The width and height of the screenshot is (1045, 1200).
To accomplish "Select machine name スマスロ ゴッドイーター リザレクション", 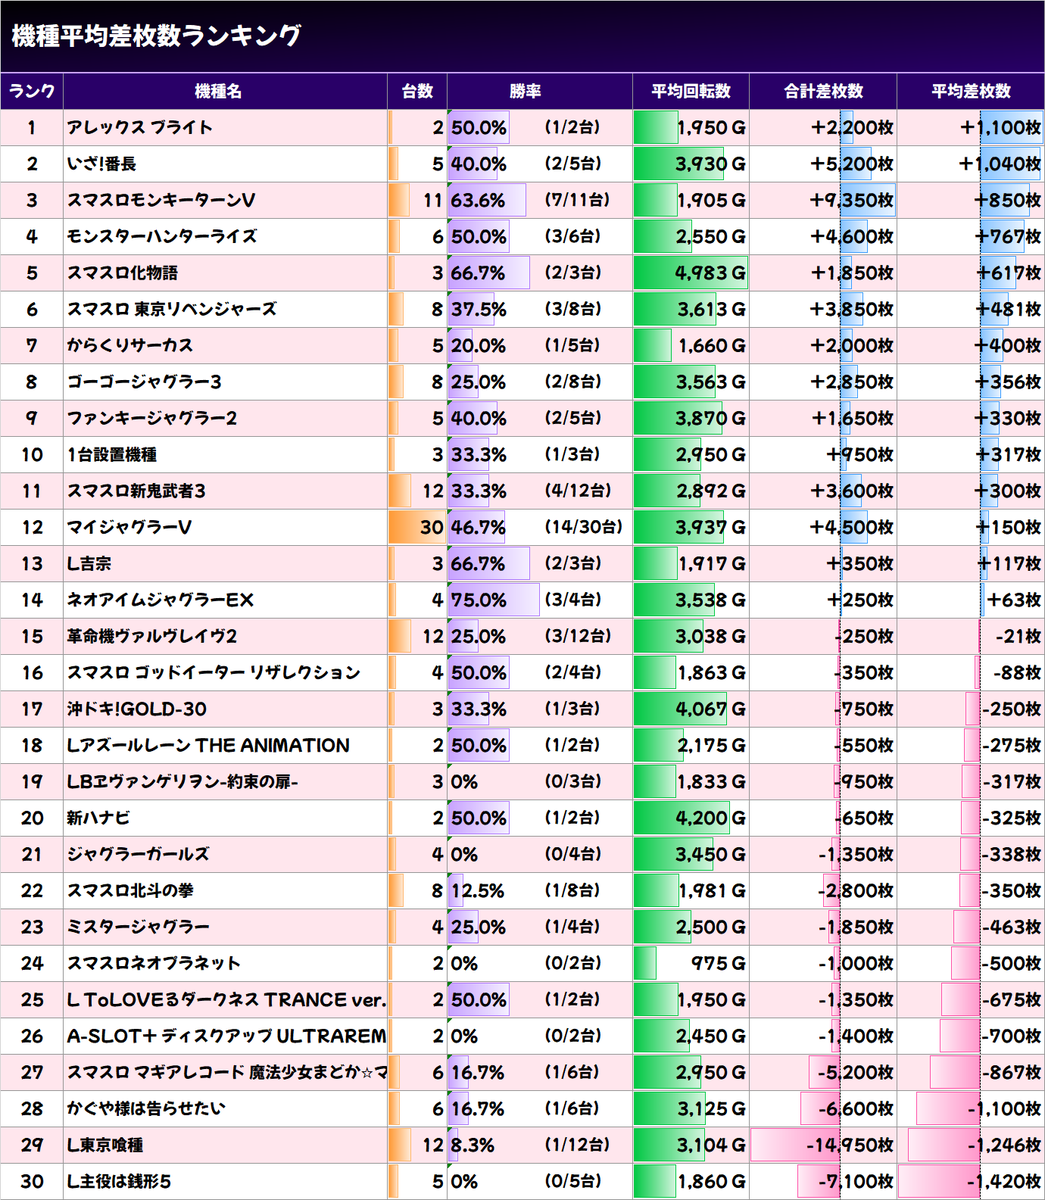I will [x=214, y=673].
